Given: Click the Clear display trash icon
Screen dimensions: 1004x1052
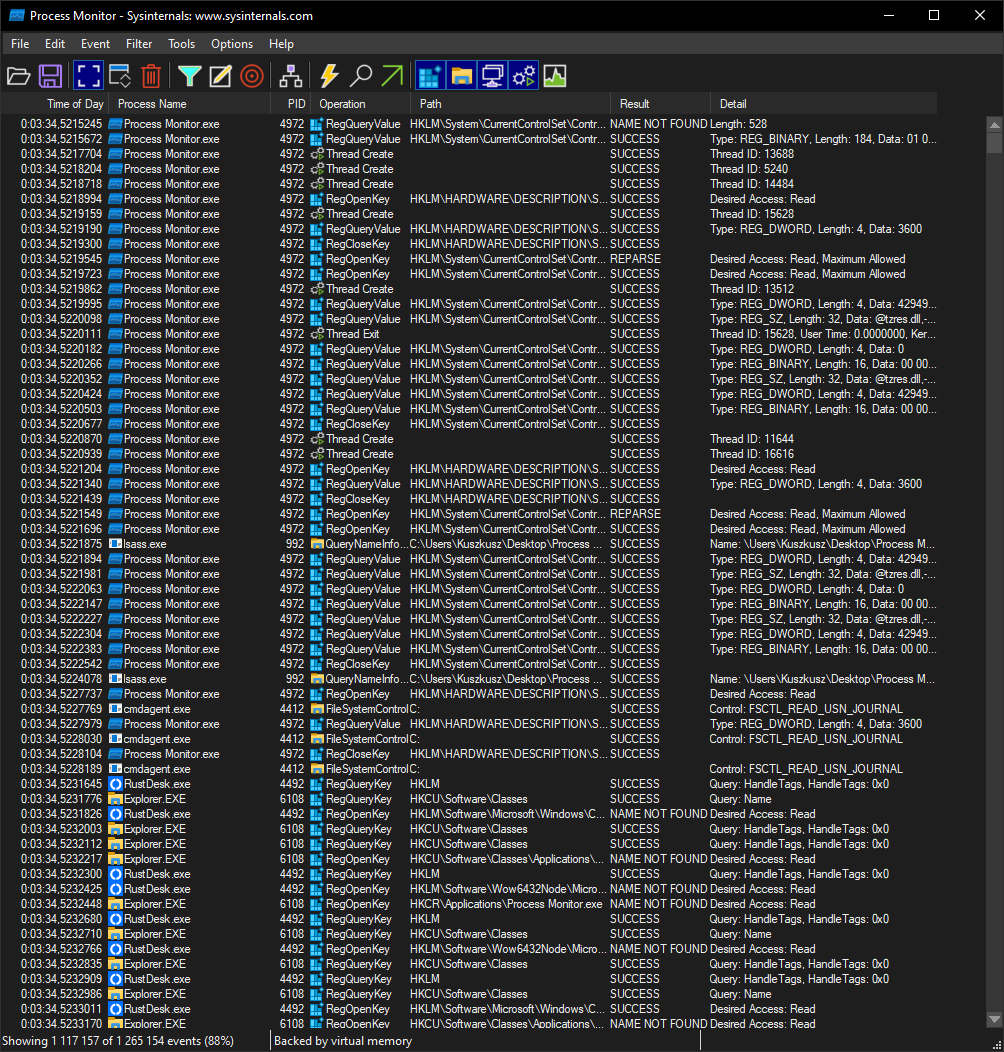Looking at the screenshot, I should [x=152, y=76].
